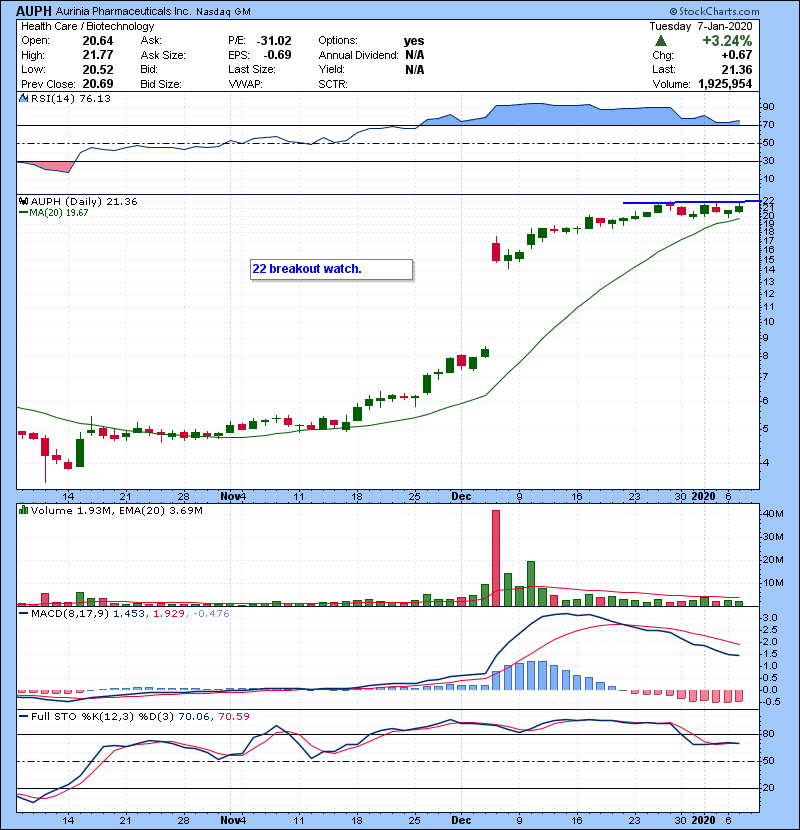Click the Options value yes
Image resolution: width=800 pixels, height=830 pixels.
point(414,41)
